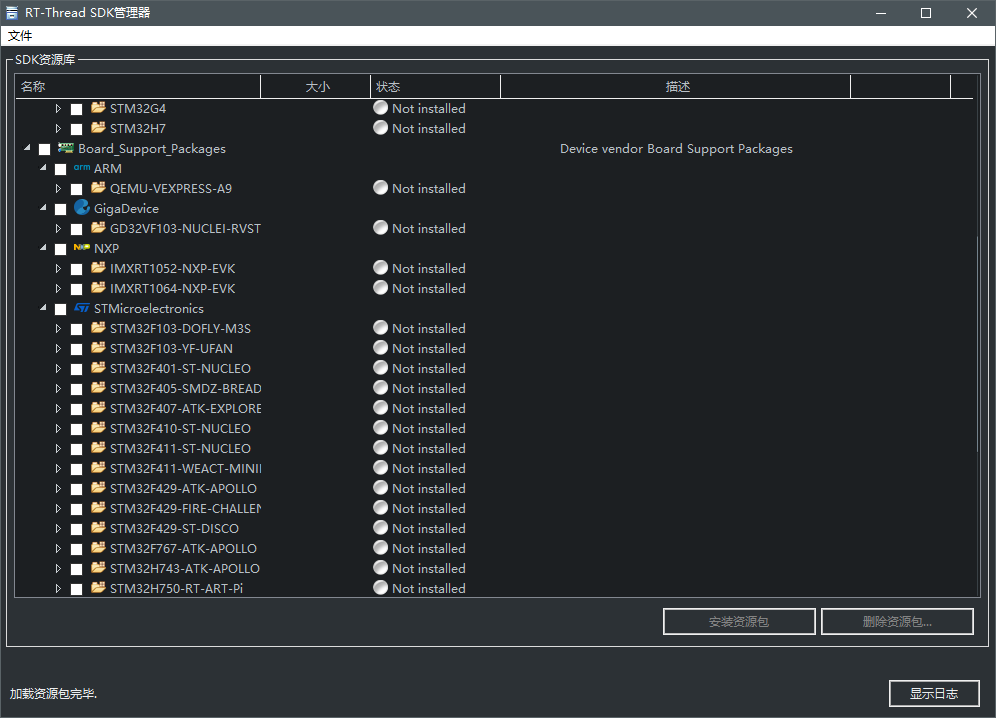Collapse the STMicroelectronics vendor node
The height and width of the screenshot is (718, 996).
click(43, 308)
